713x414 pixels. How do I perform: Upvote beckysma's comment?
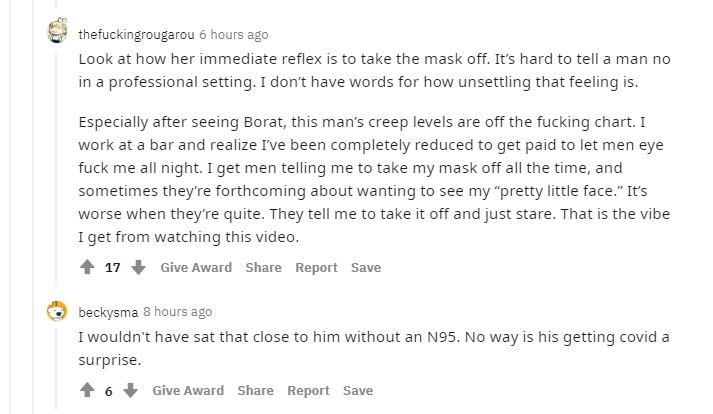pos(88,391)
